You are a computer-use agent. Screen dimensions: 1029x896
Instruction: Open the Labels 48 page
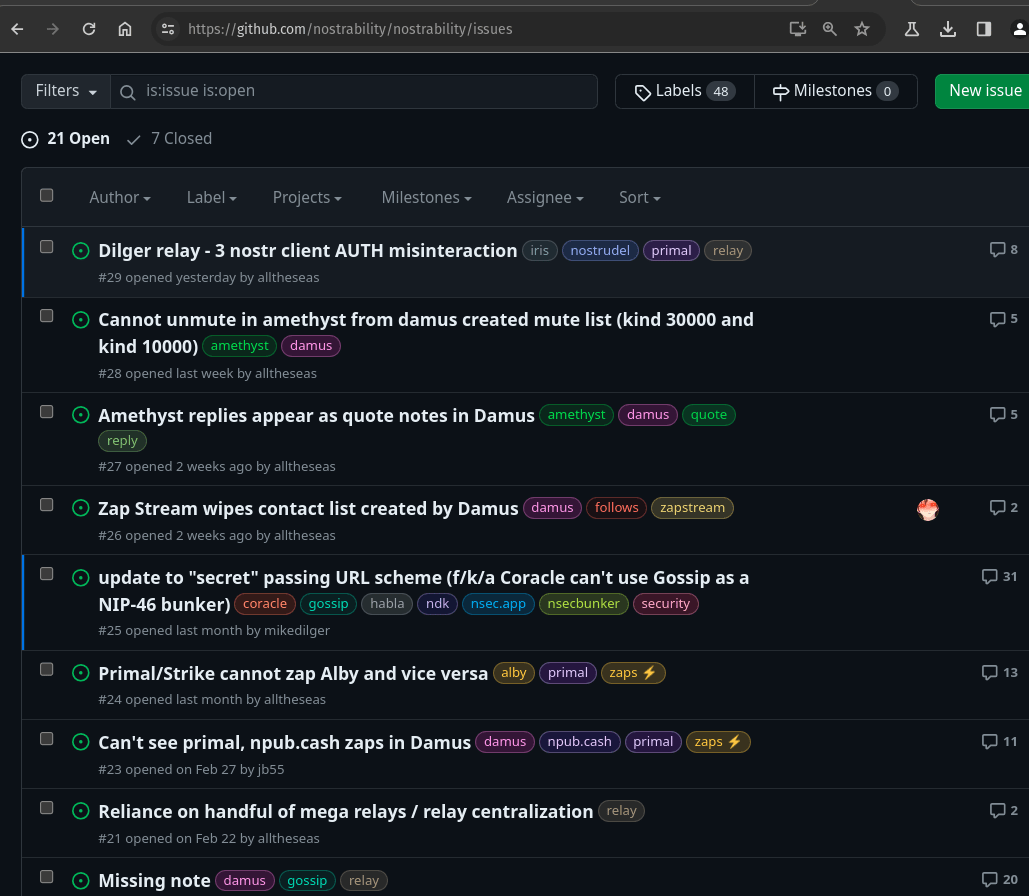click(684, 91)
